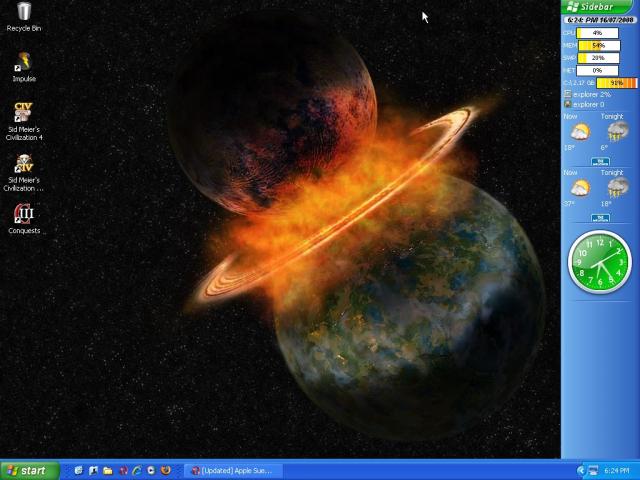Image resolution: width=640 pixels, height=480 pixels.
Task: Click the C: drive usage bar
Action: click(617, 83)
